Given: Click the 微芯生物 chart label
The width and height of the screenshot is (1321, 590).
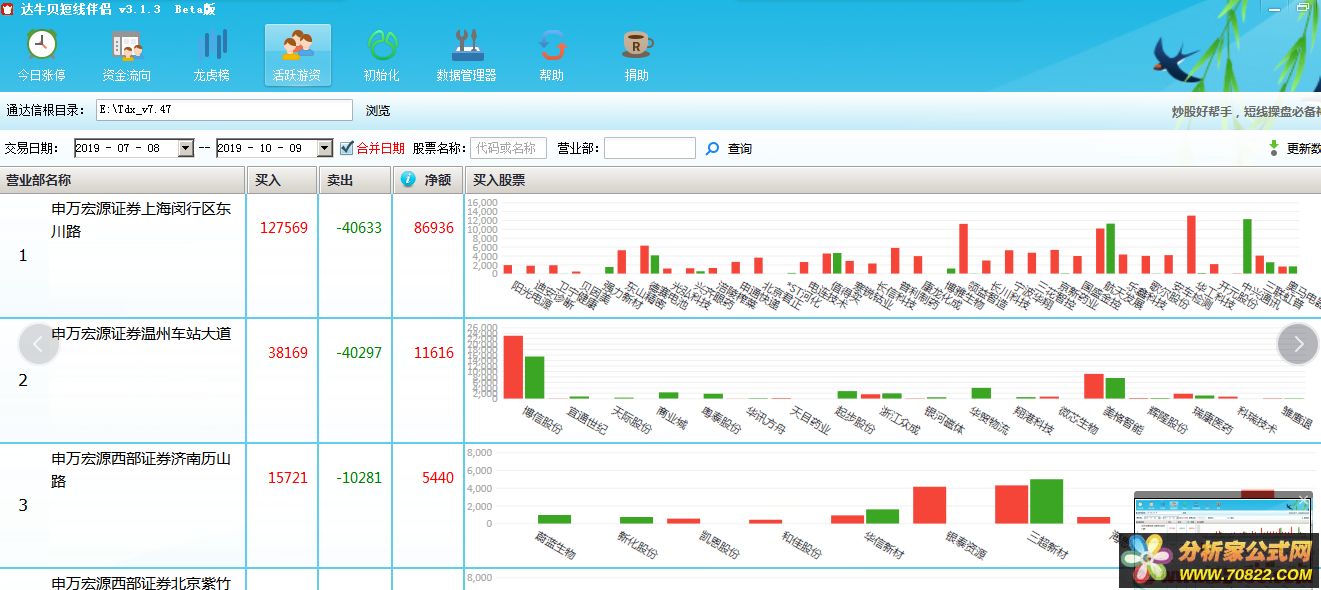Looking at the screenshot, I should (1077, 419).
